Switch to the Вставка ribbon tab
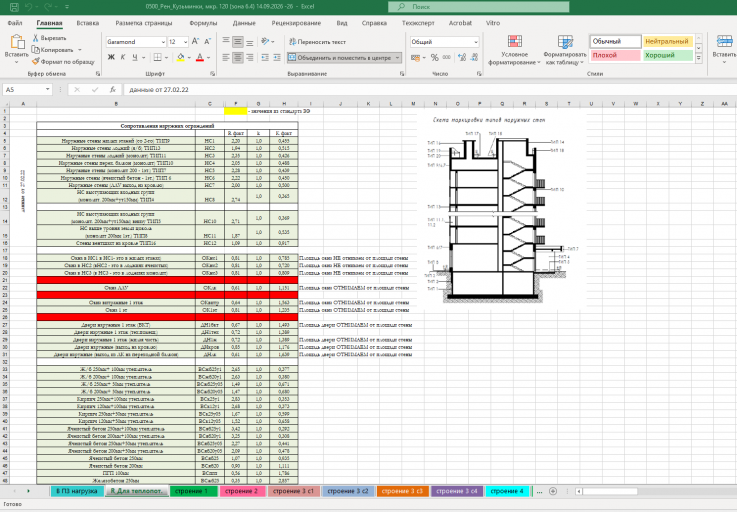 (x=87, y=23)
